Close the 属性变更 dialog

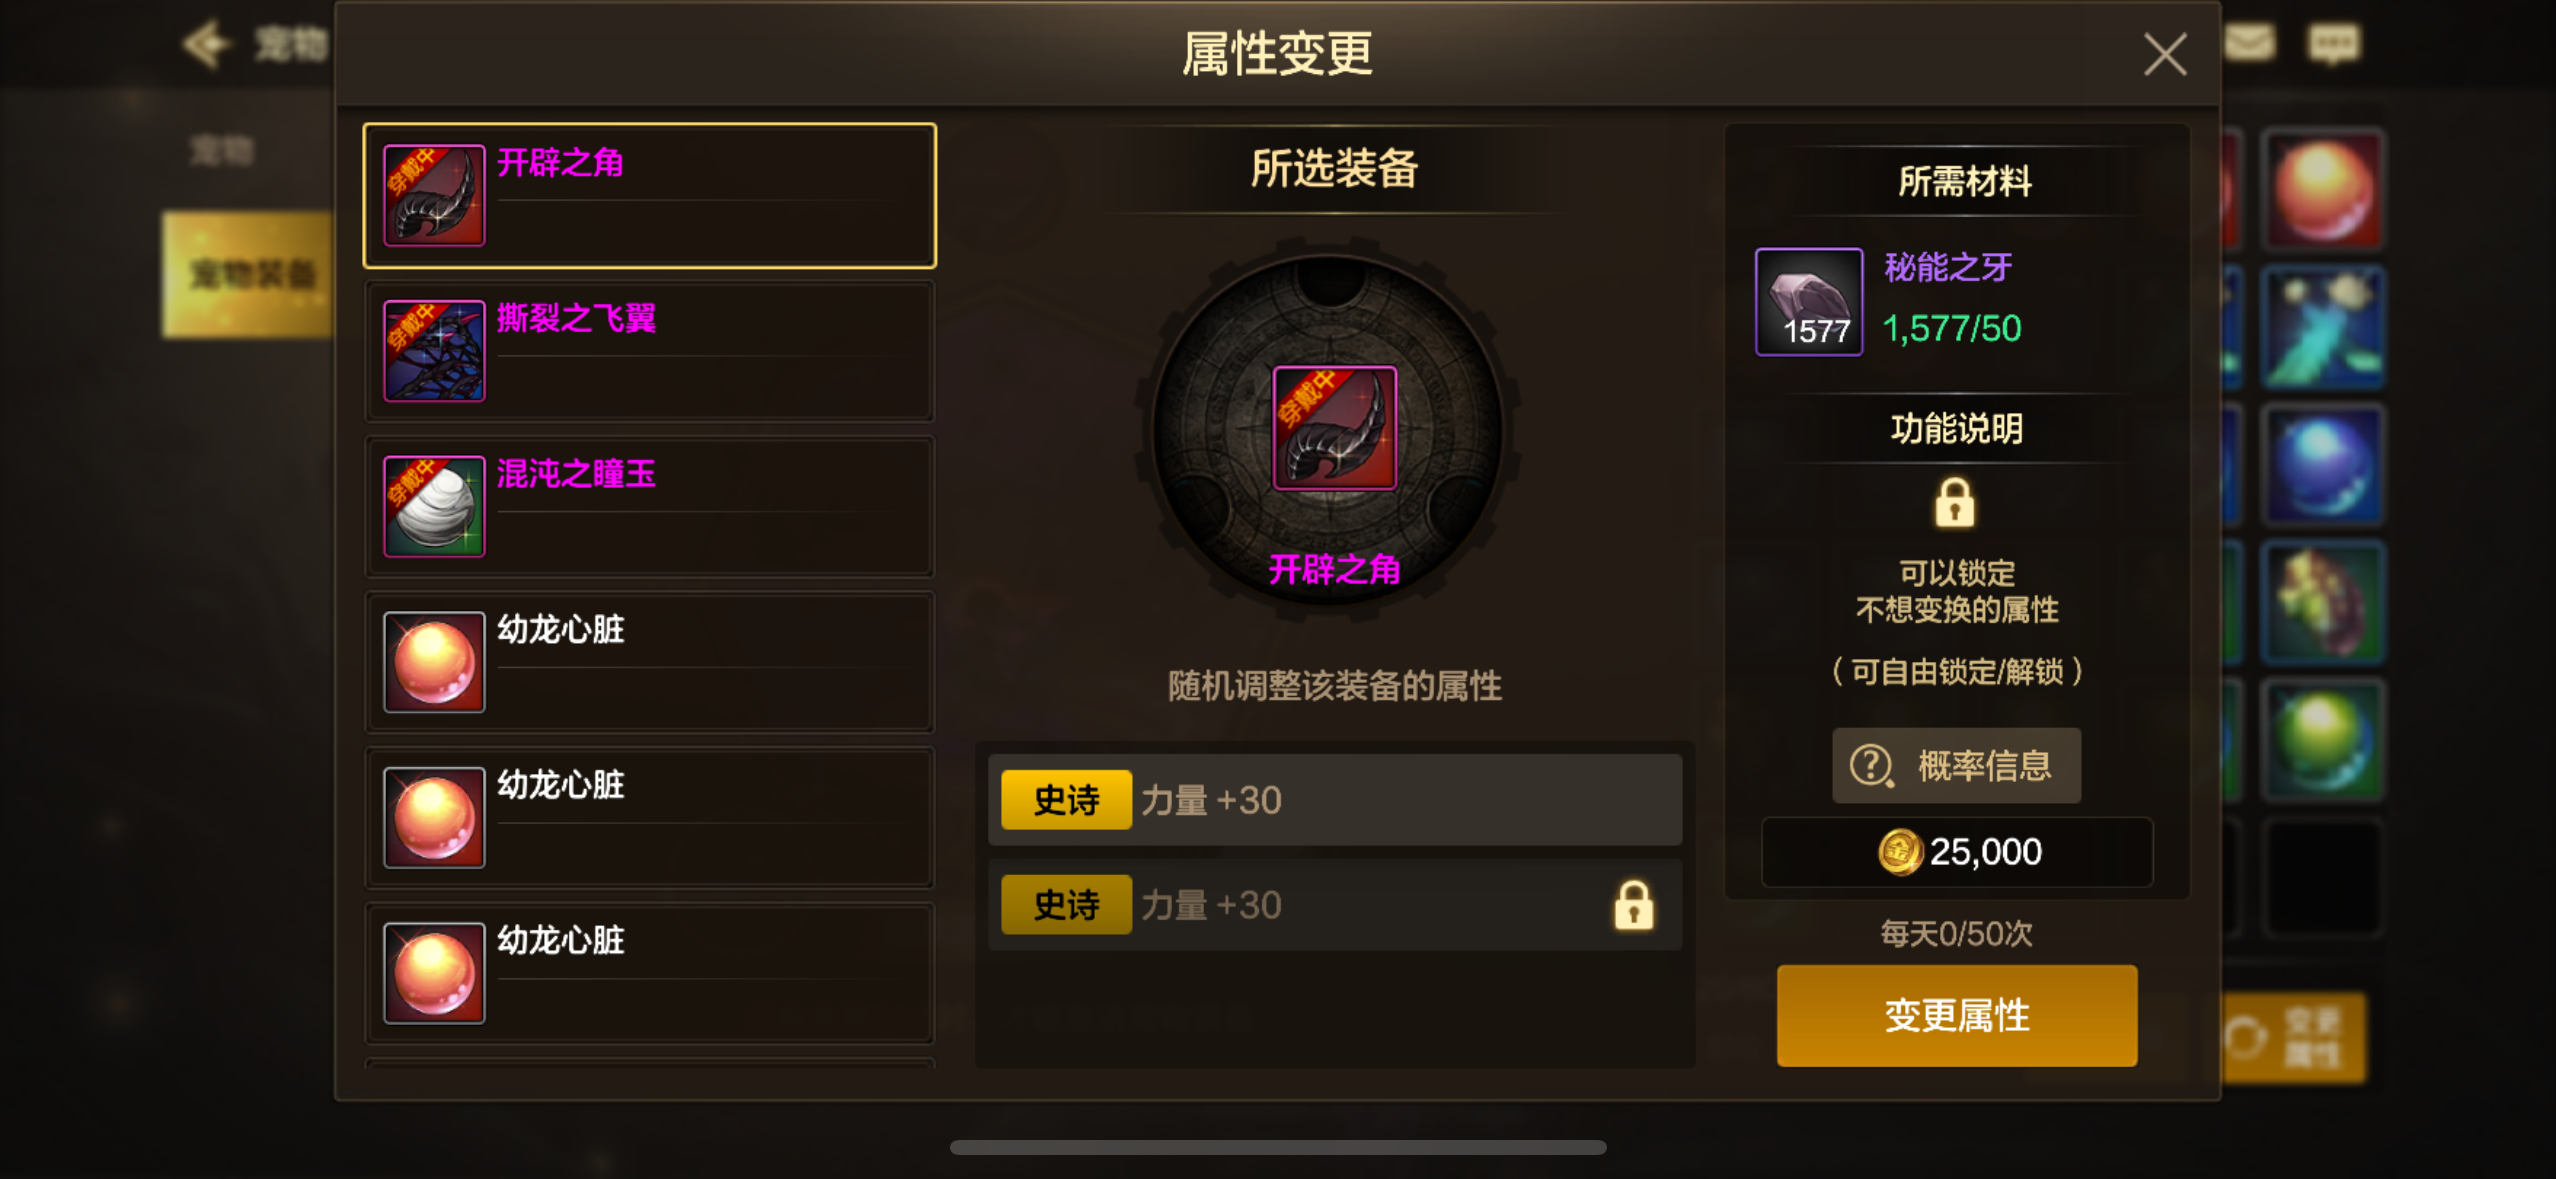coord(2165,54)
